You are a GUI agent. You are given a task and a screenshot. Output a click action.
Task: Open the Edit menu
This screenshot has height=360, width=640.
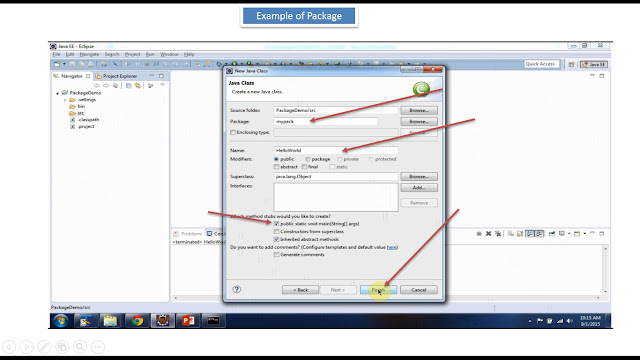(70, 54)
